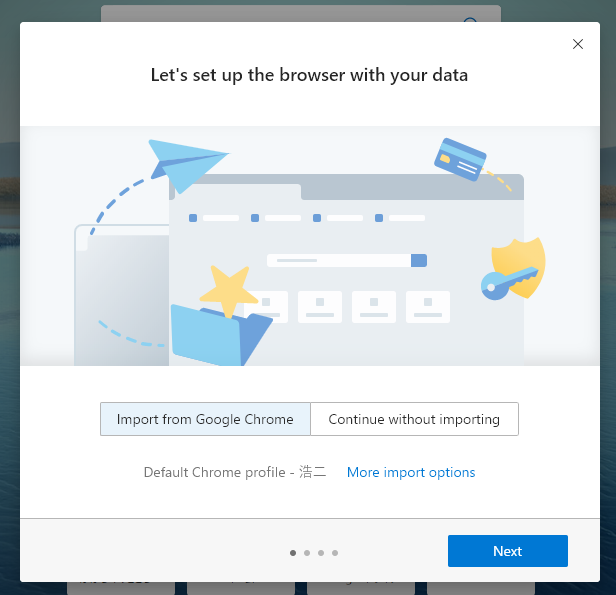Image resolution: width=616 pixels, height=595 pixels.
Task: Click the third page indicator dot
Action: [x=321, y=553]
